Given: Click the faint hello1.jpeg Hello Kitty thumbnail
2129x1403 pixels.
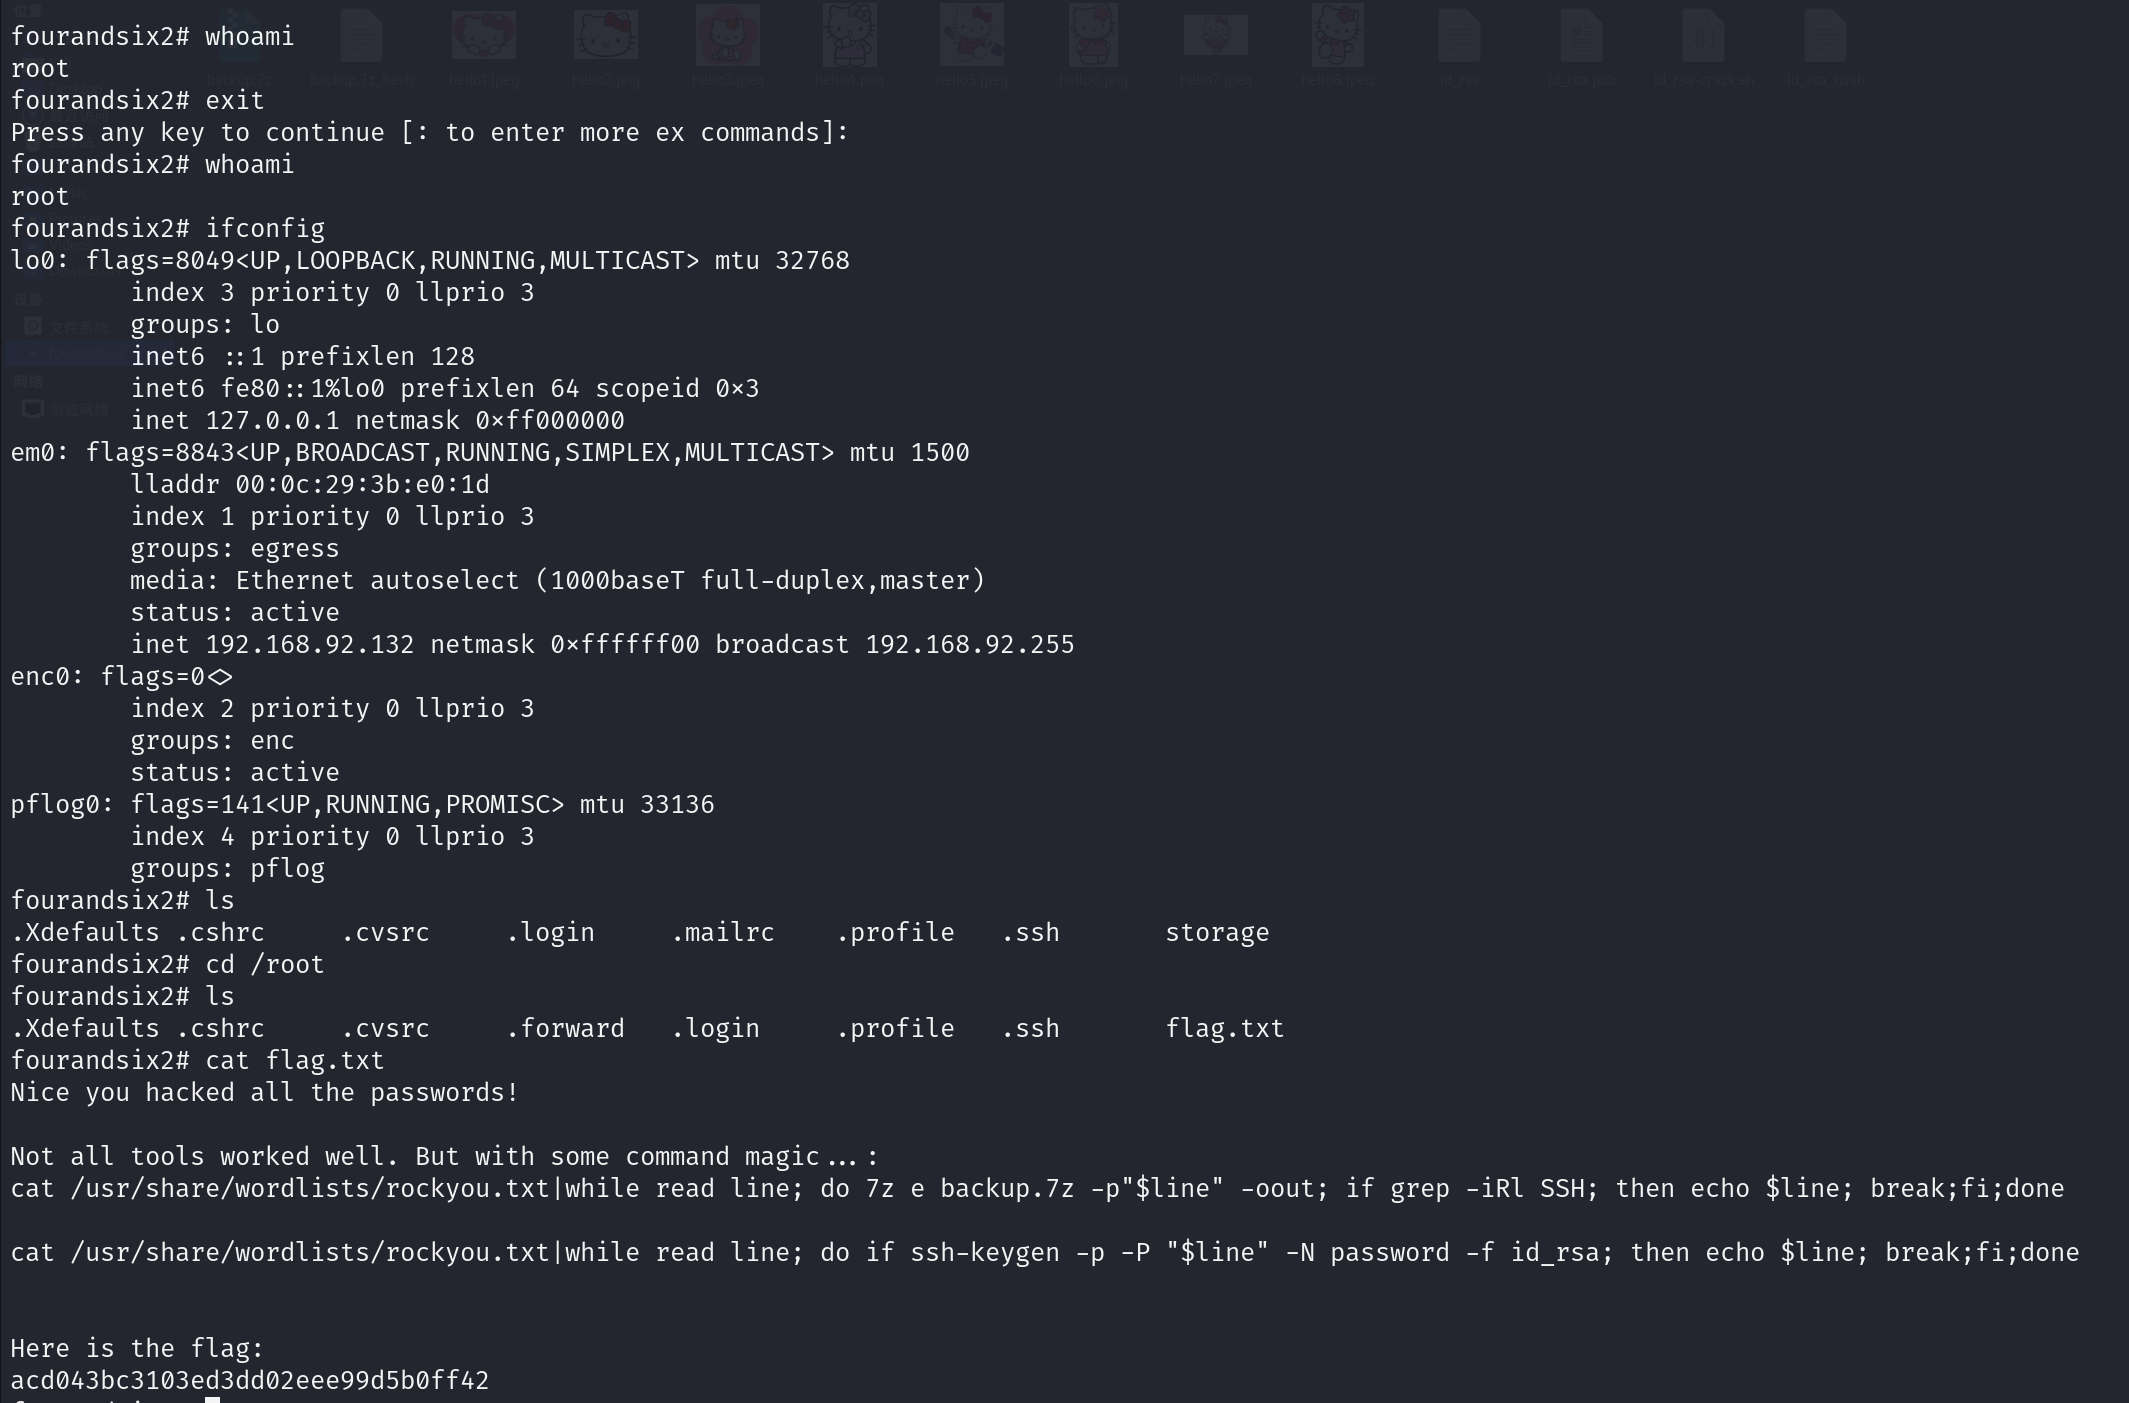Looking at the screenshot, I should (x=484, y=36).
